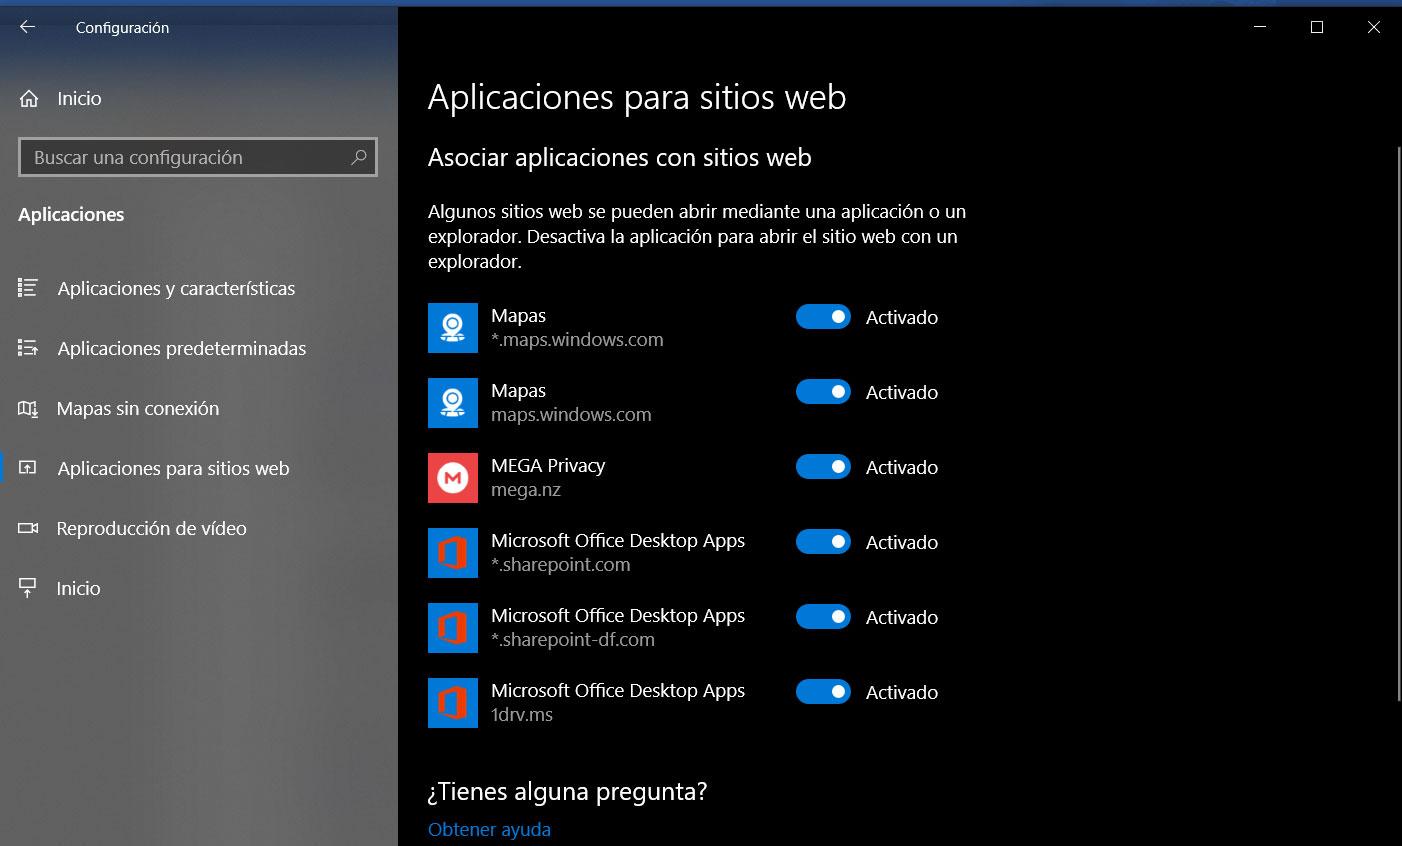1402x846 pixels.
Task: Click the Mapas sin conexión map icon
Action: 28,408
